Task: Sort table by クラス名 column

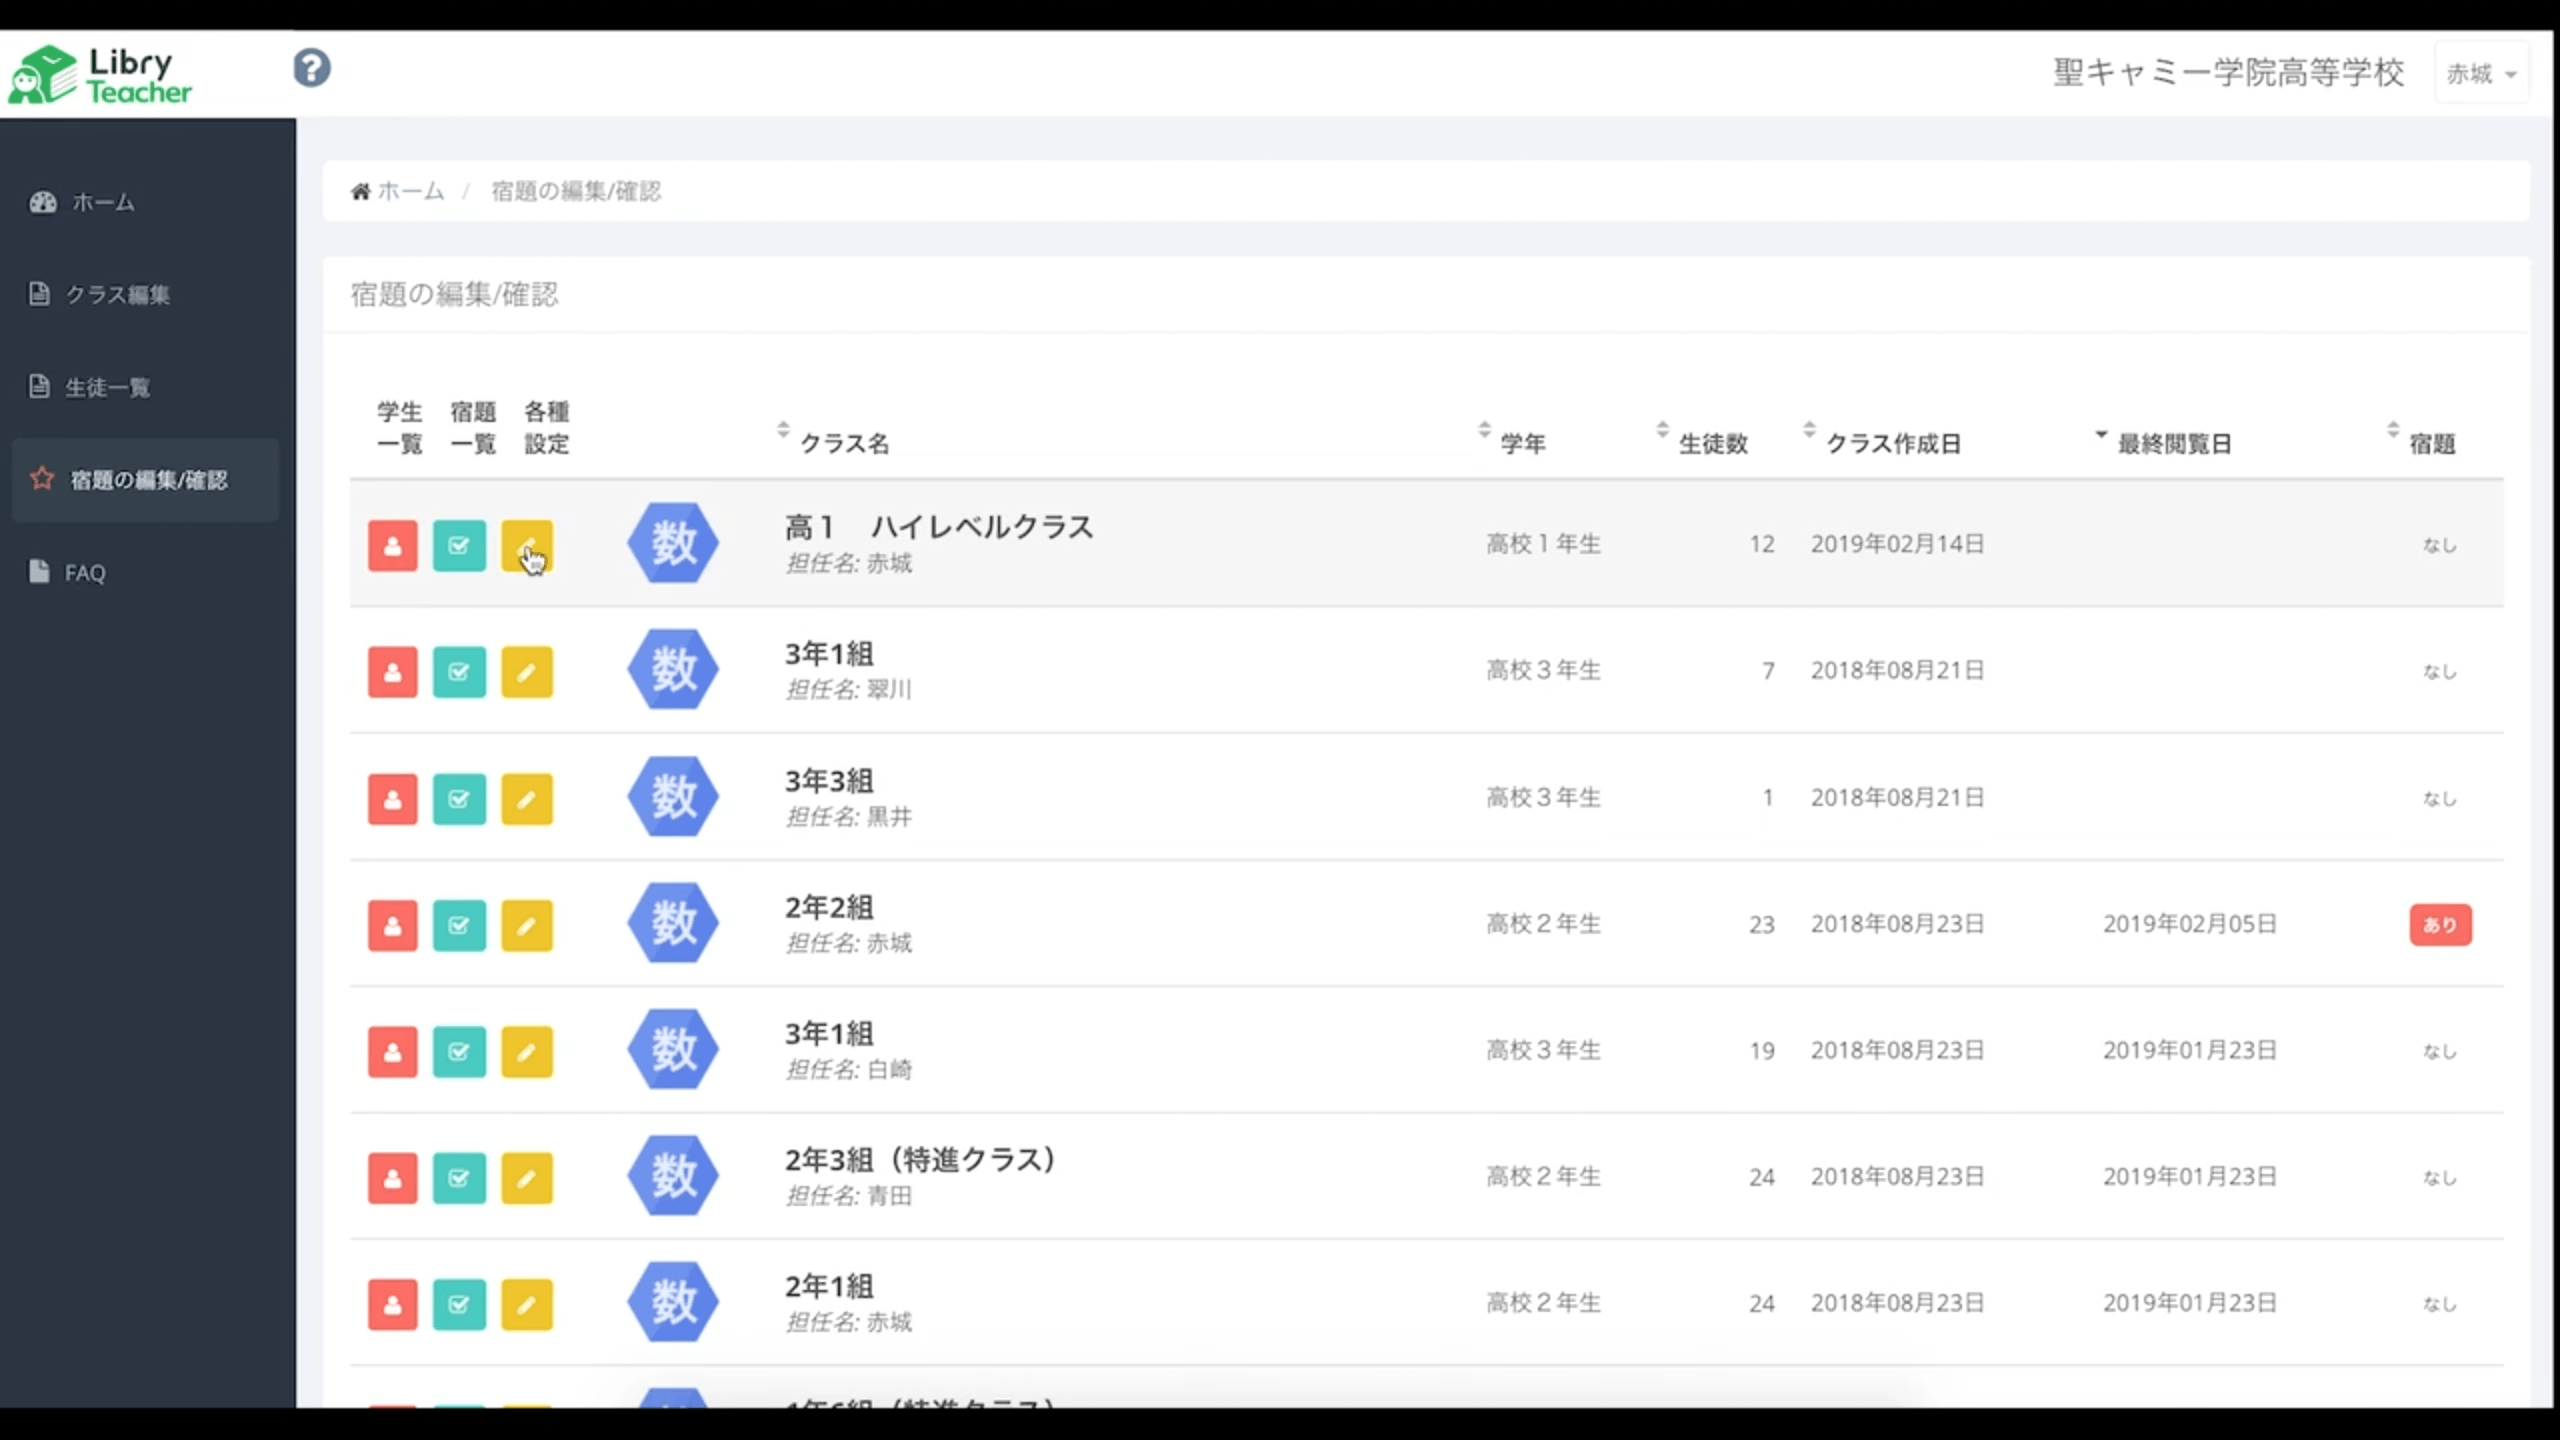Action: click(843, 443)
